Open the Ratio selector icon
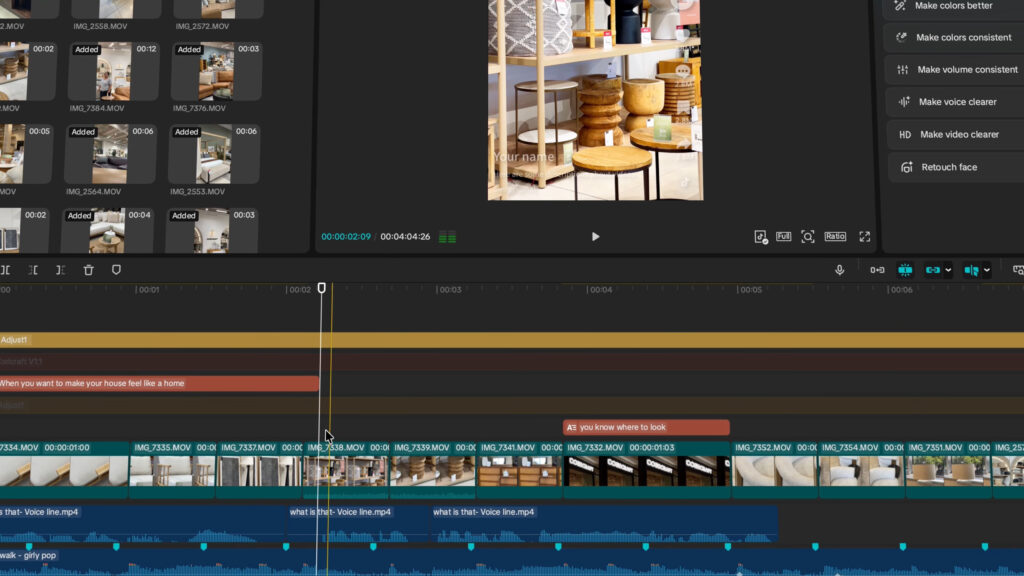 click(x=835, y=236)
